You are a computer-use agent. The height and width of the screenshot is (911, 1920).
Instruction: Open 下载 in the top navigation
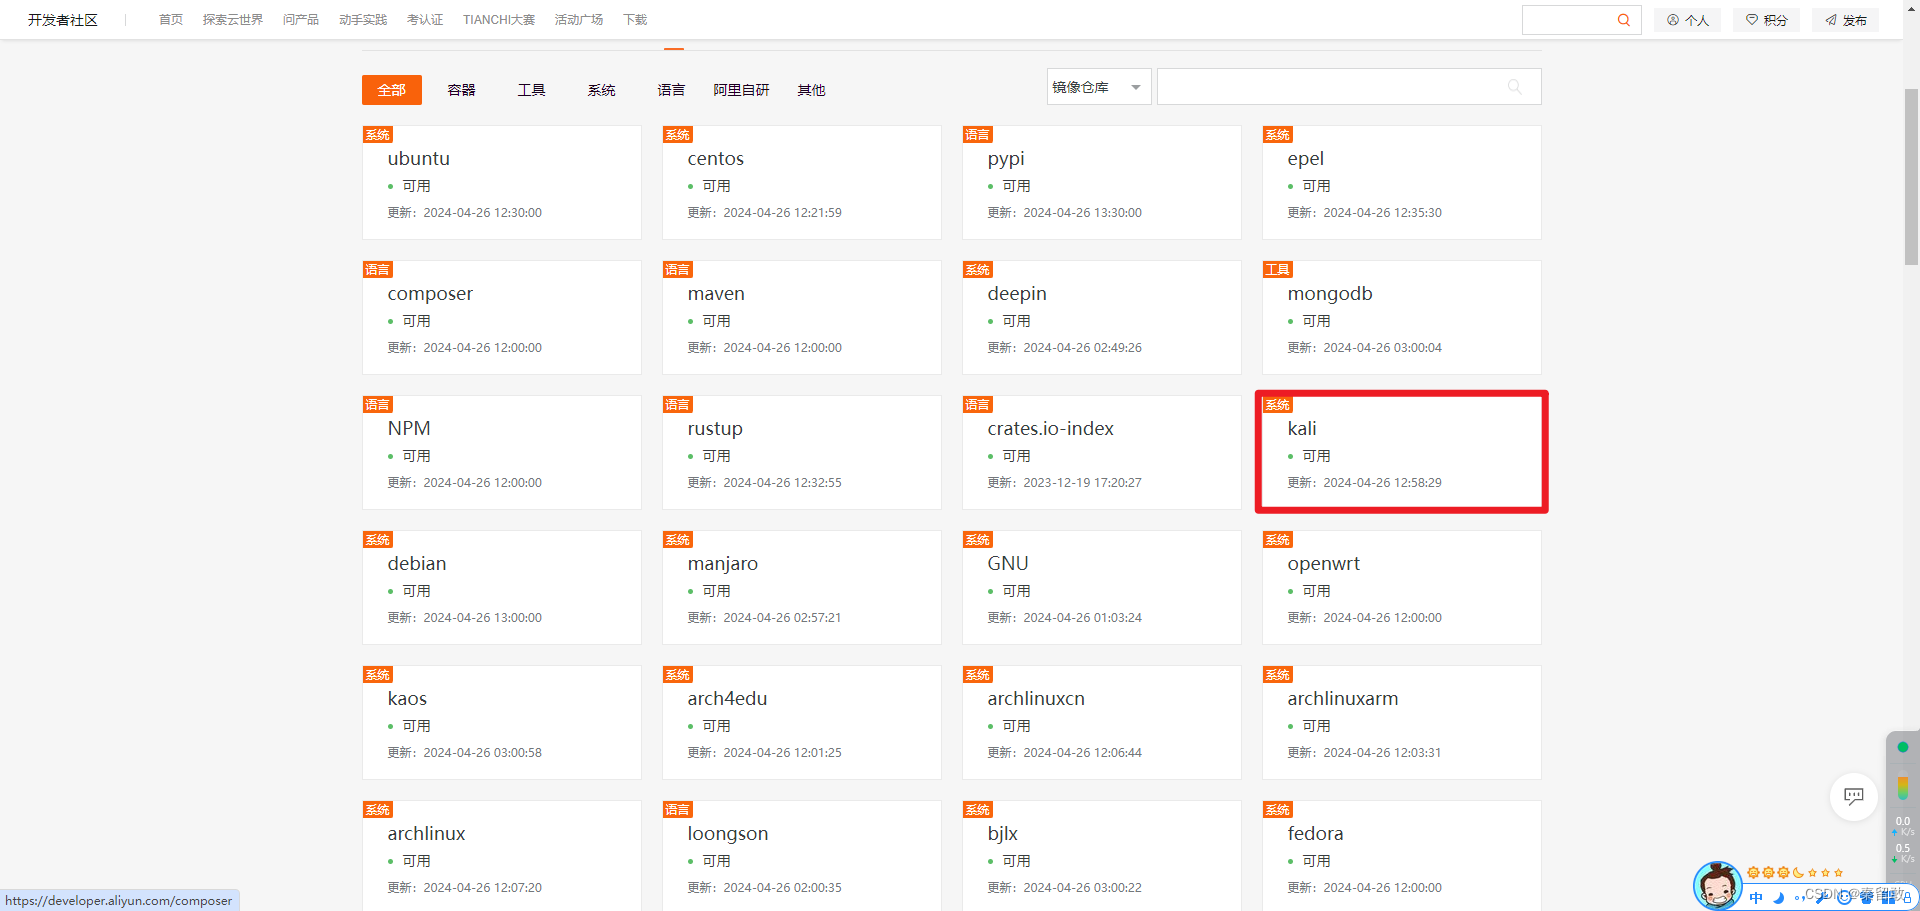635,20
